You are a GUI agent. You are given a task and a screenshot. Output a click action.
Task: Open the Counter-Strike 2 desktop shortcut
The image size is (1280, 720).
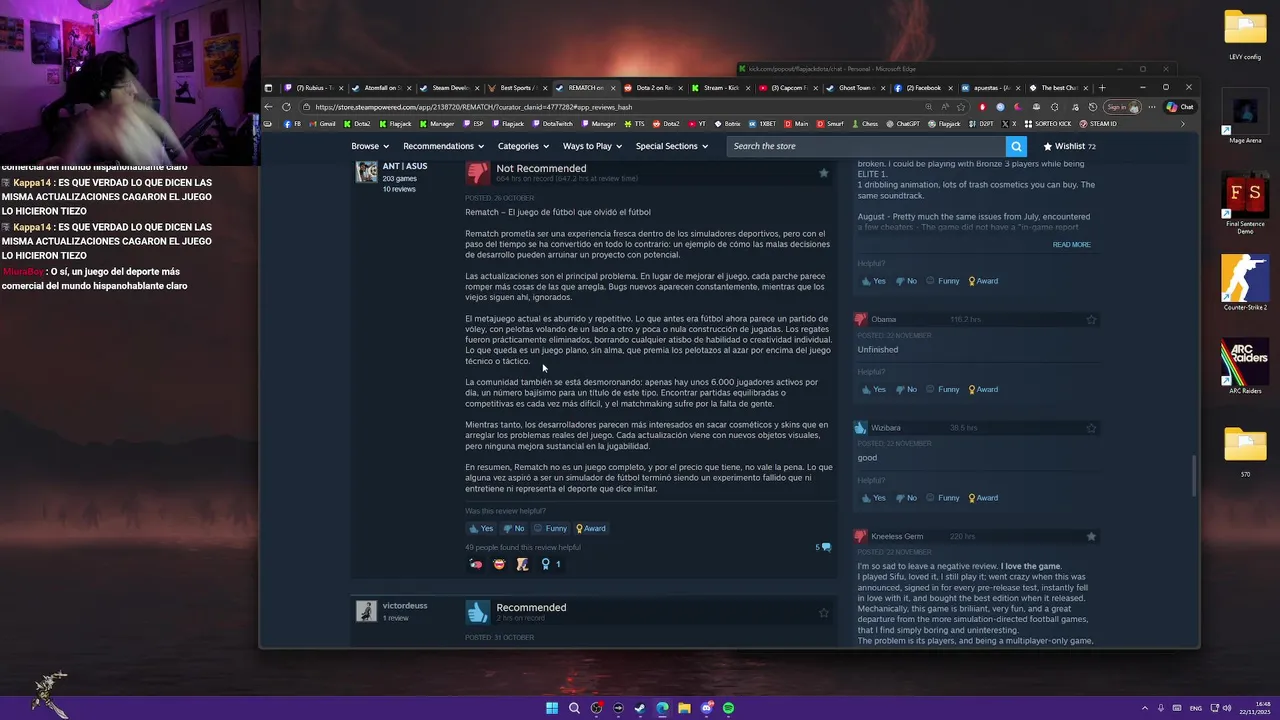1245,283
